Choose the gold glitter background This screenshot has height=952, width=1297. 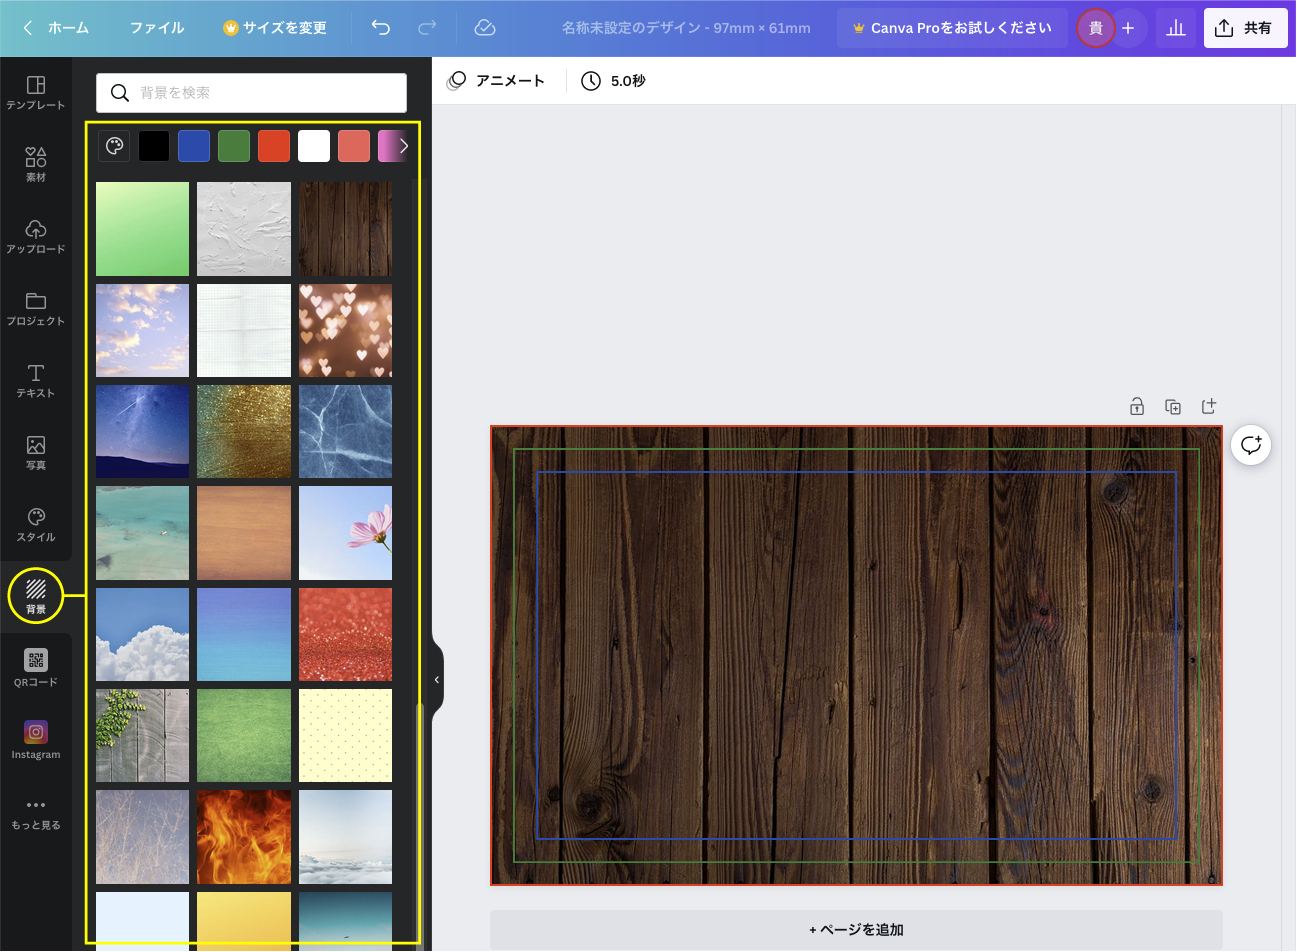click(244, 431)
